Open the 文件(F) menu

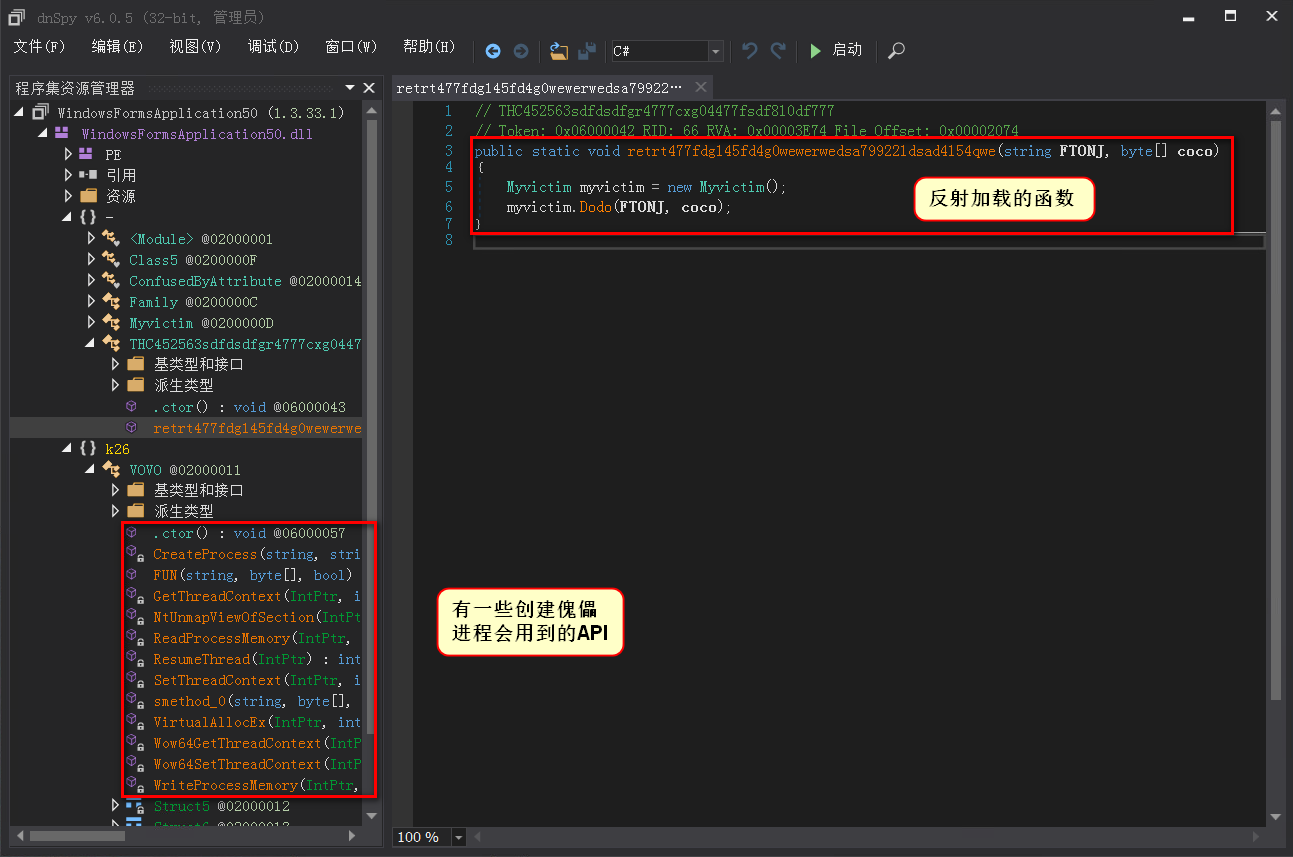pyautogui.click(x=39, y=47)
